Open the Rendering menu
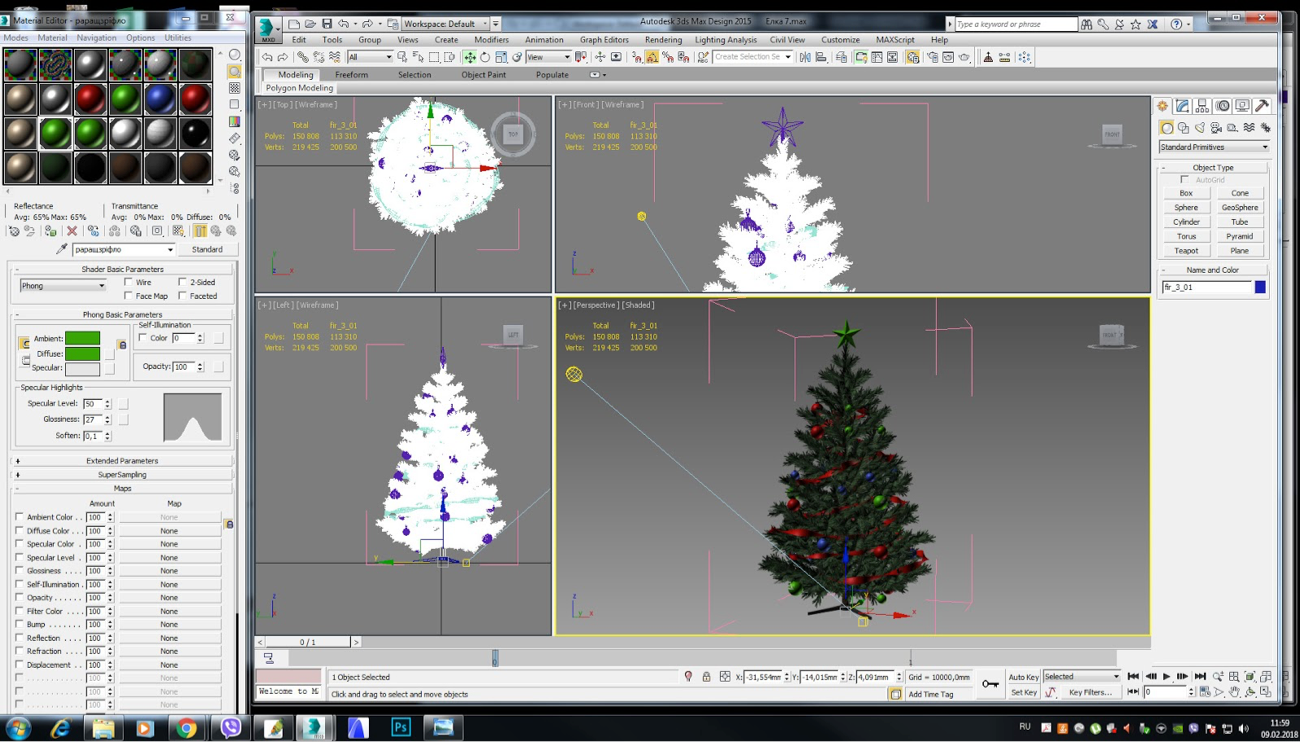This screenshot has width=1300, height=742. coord(662,40)
